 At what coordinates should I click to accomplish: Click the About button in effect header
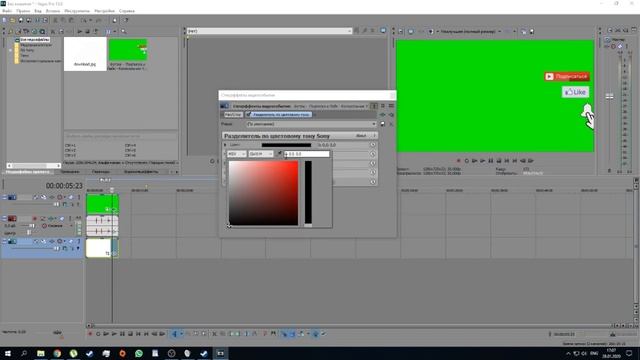click(361, 136)
